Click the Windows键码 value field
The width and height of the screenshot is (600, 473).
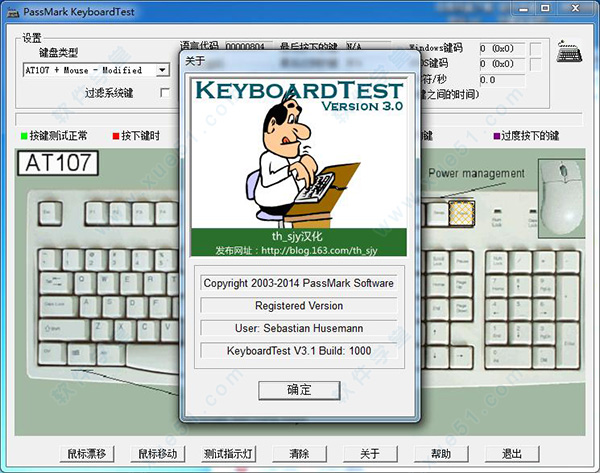click(x=502, y=49)
